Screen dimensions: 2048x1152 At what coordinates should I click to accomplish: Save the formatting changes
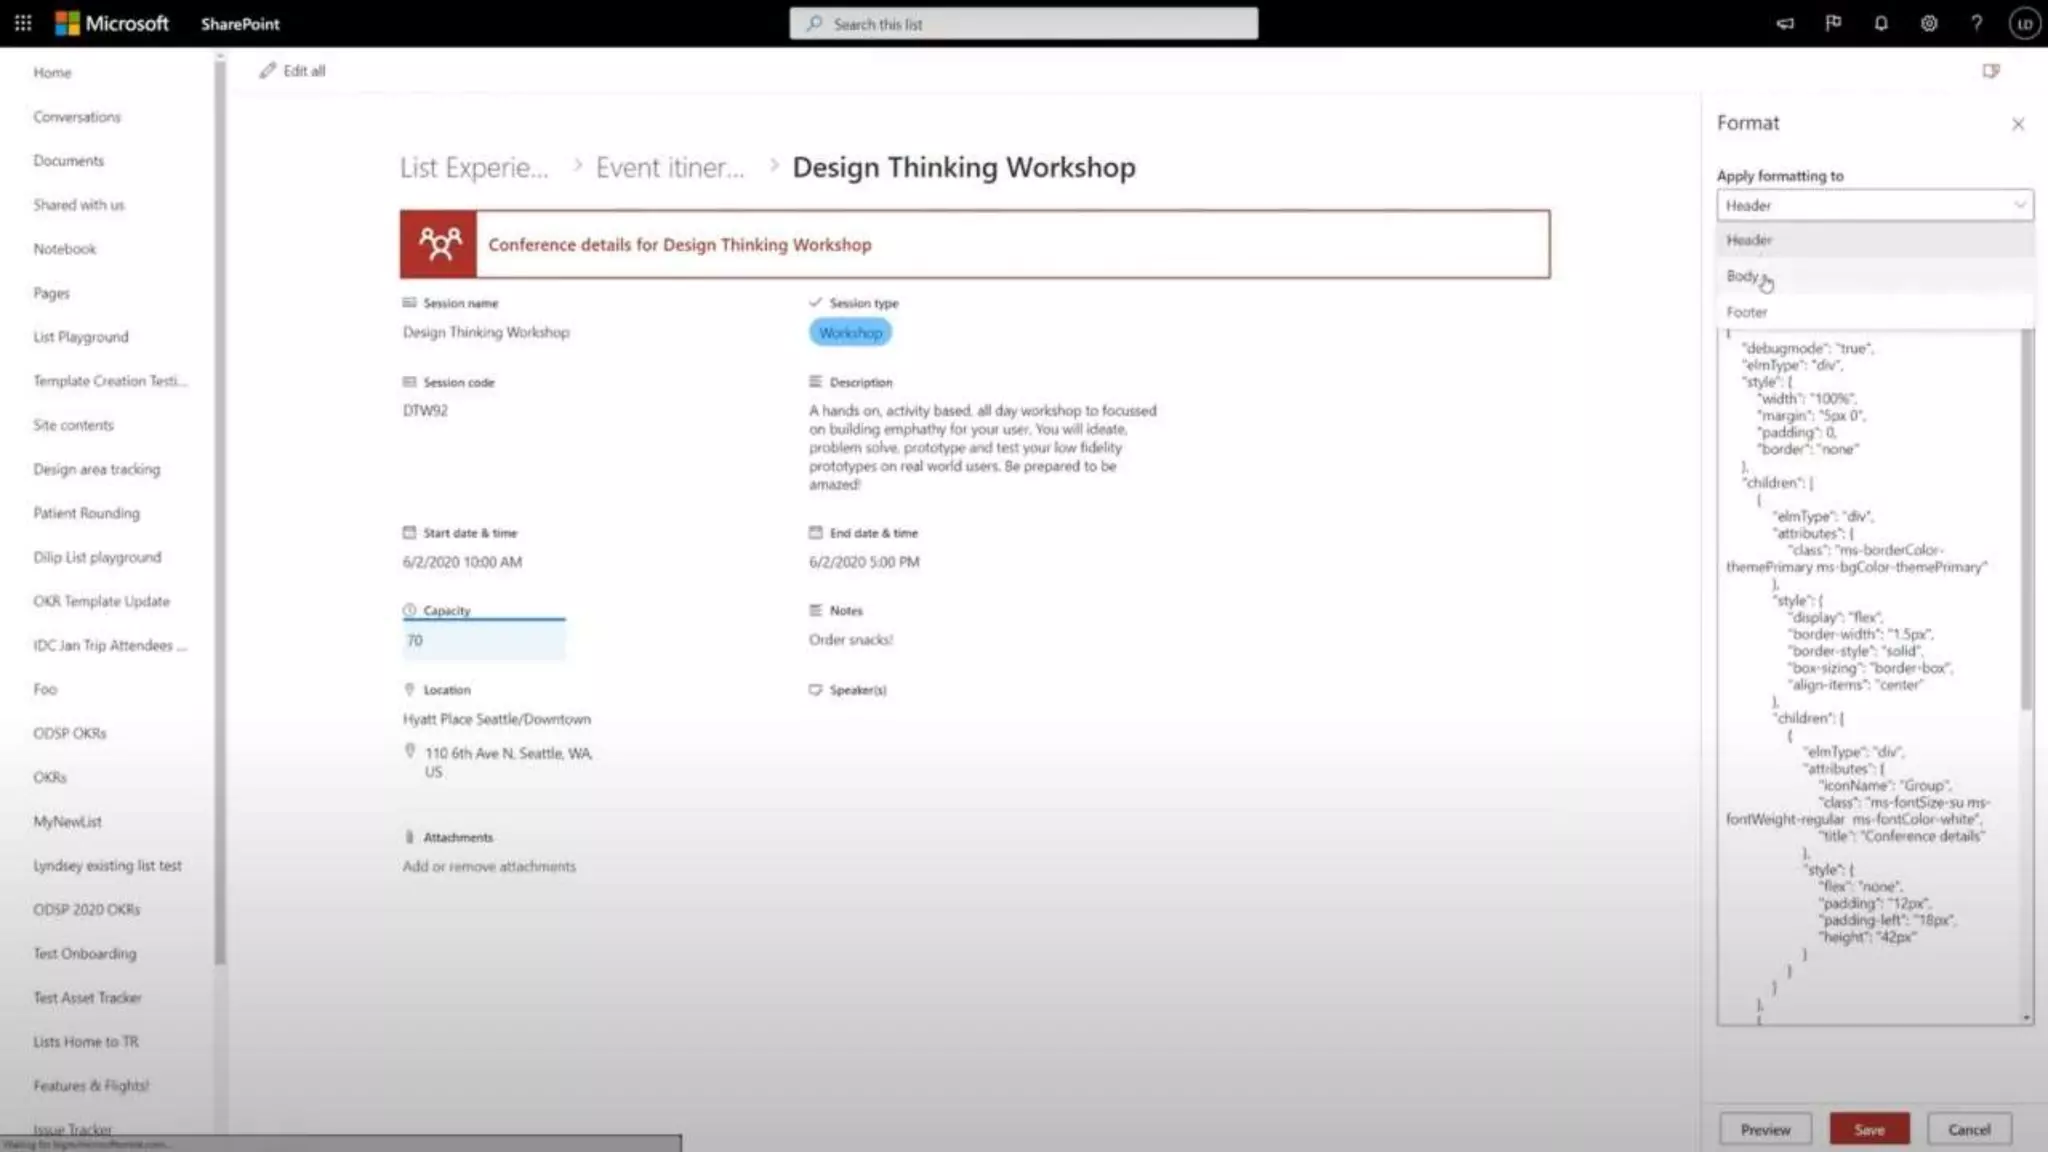tap(1869, 1129)
